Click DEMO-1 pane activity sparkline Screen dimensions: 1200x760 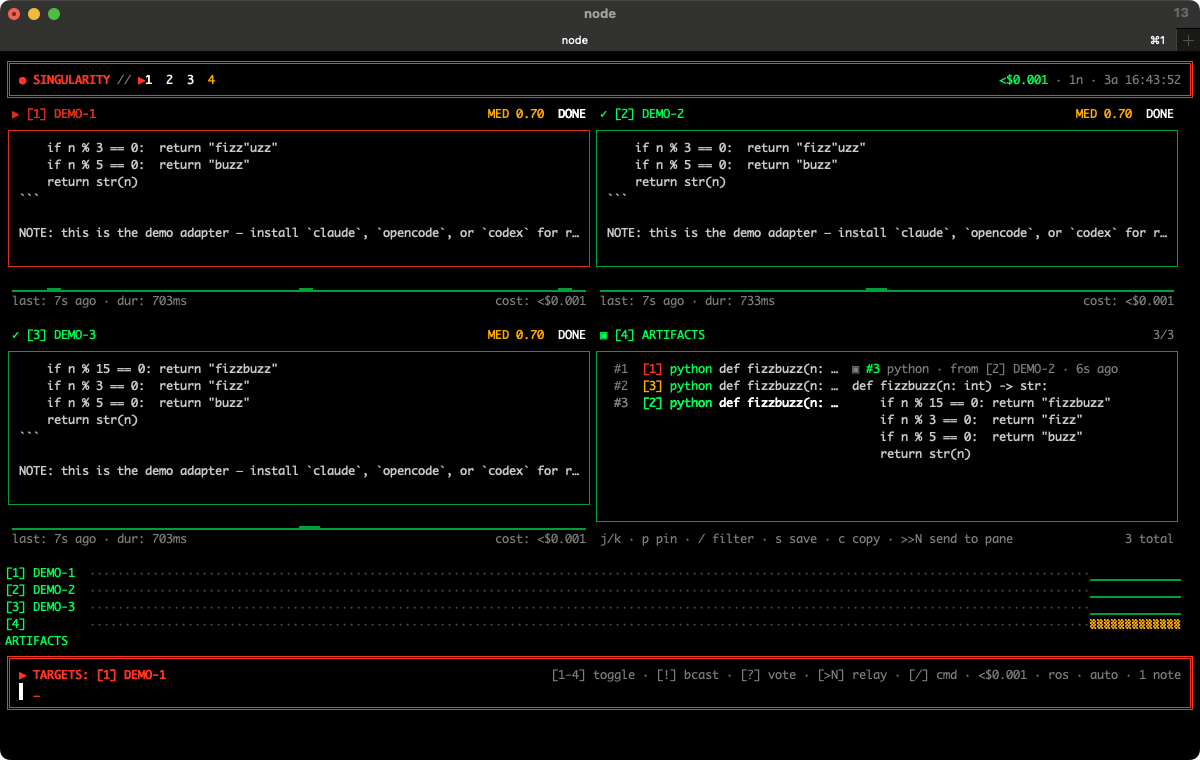pos(299,289)
